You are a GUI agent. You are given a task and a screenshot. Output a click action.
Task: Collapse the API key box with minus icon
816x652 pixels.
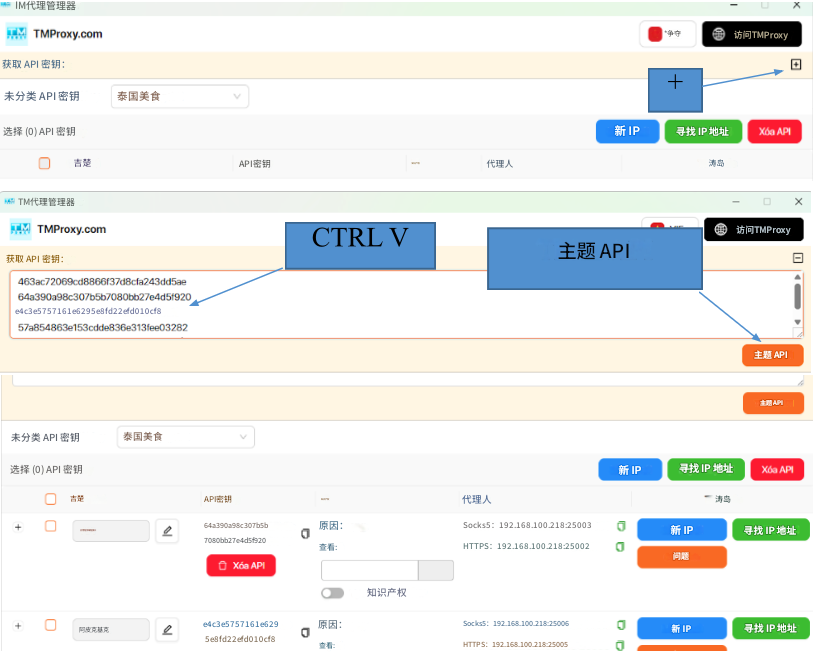tap(797, 258)
